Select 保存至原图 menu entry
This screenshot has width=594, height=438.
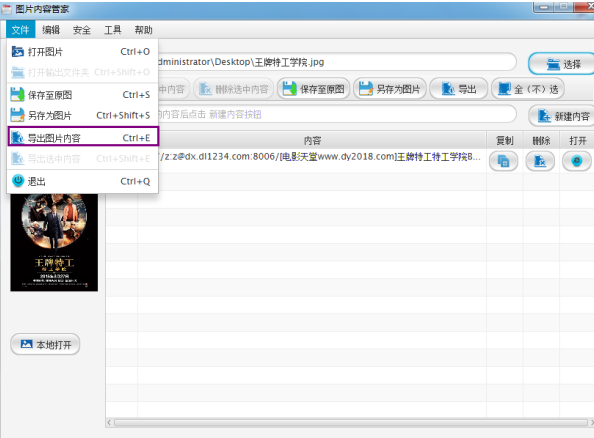pos(83,95)
